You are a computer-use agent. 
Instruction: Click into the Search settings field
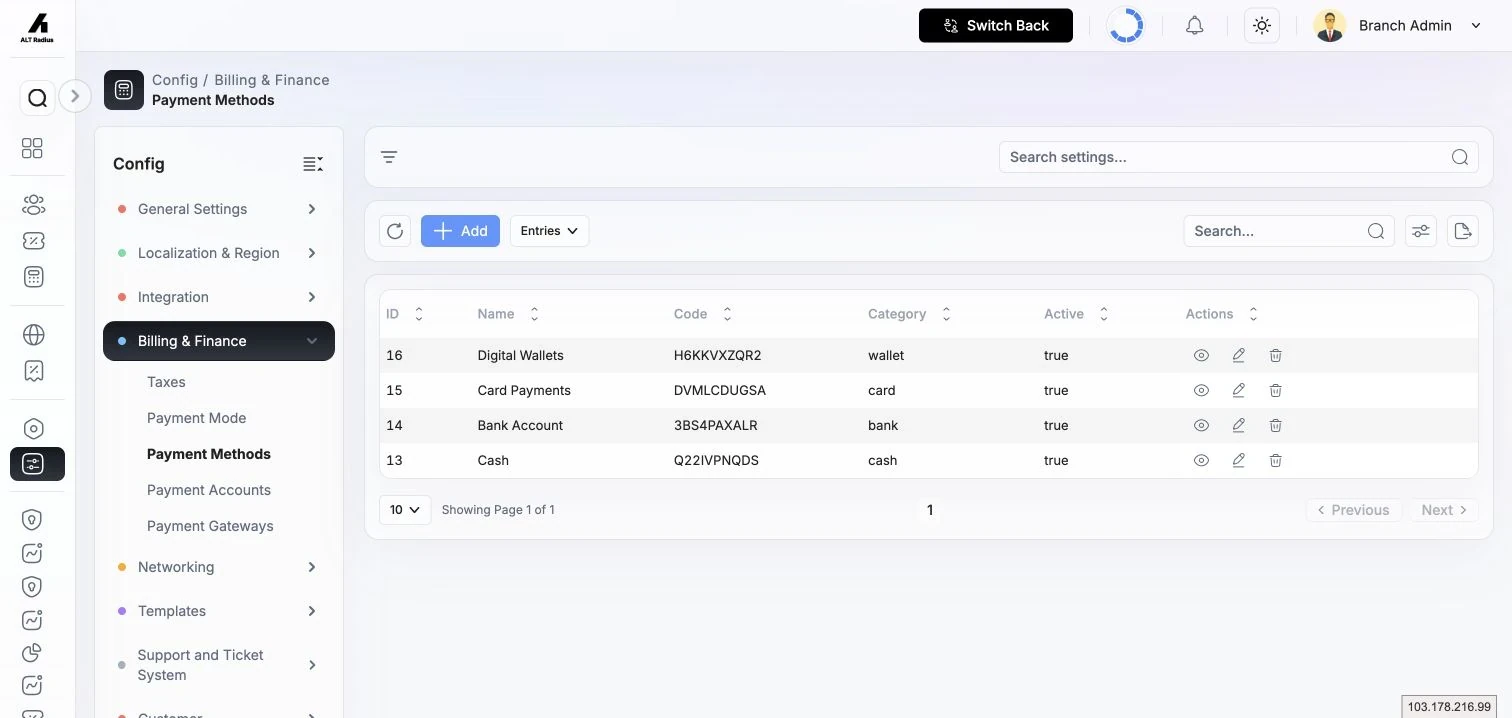coord(1238,157)
